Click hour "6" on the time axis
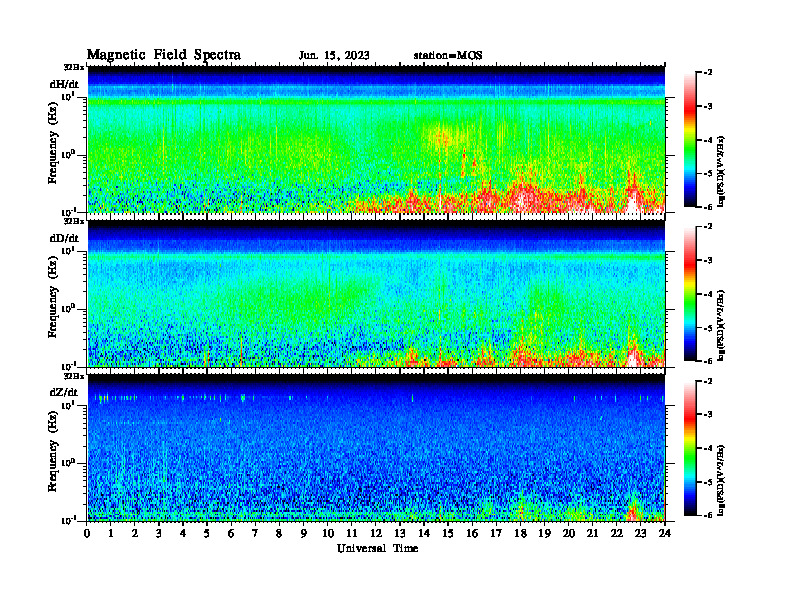Screen dimensions: 792x612 [x=231, y=533]
